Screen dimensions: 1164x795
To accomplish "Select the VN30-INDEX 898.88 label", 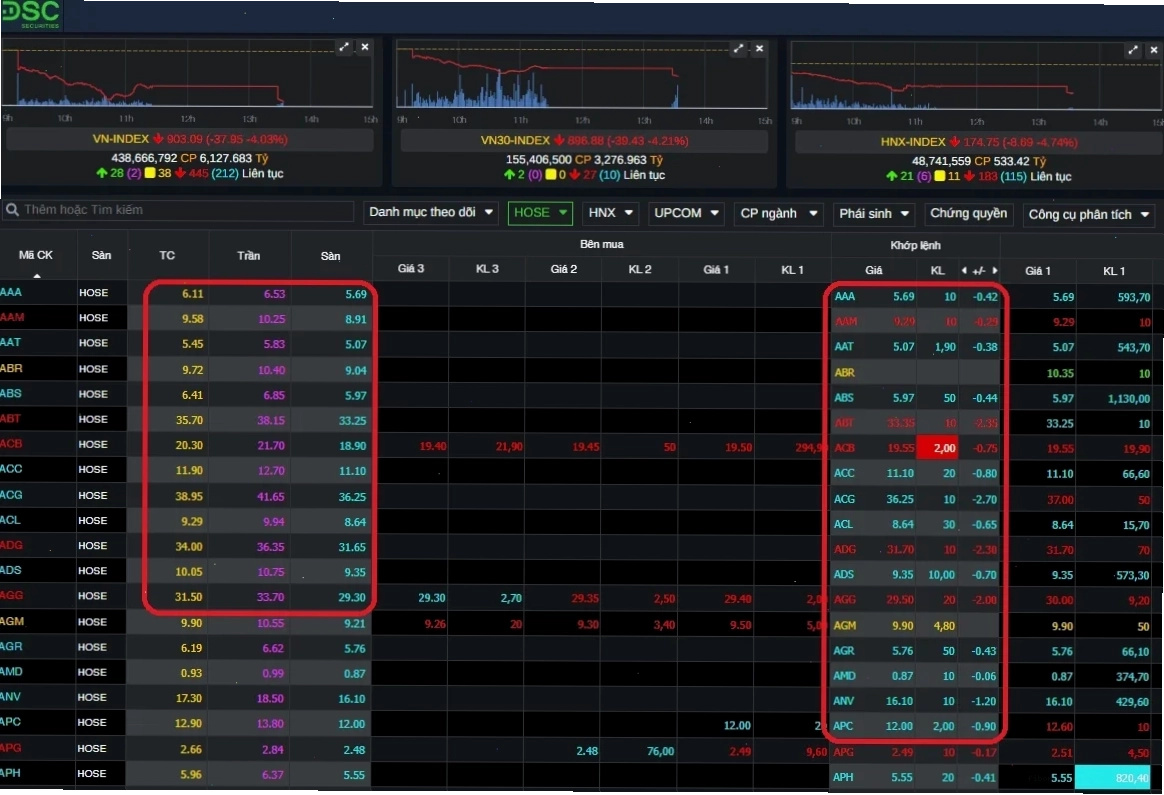I will 584,140.
